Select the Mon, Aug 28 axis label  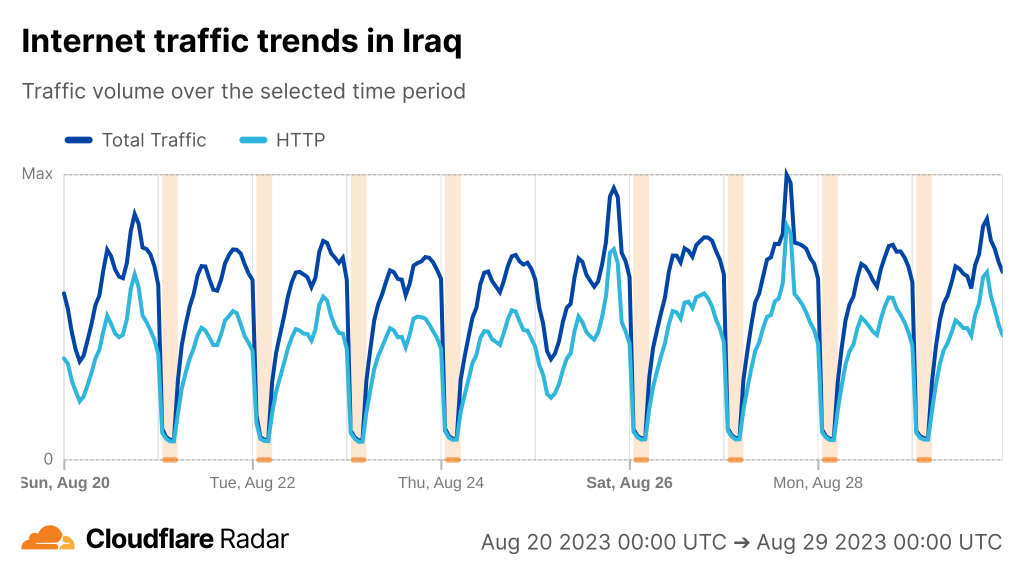point(817,482)
